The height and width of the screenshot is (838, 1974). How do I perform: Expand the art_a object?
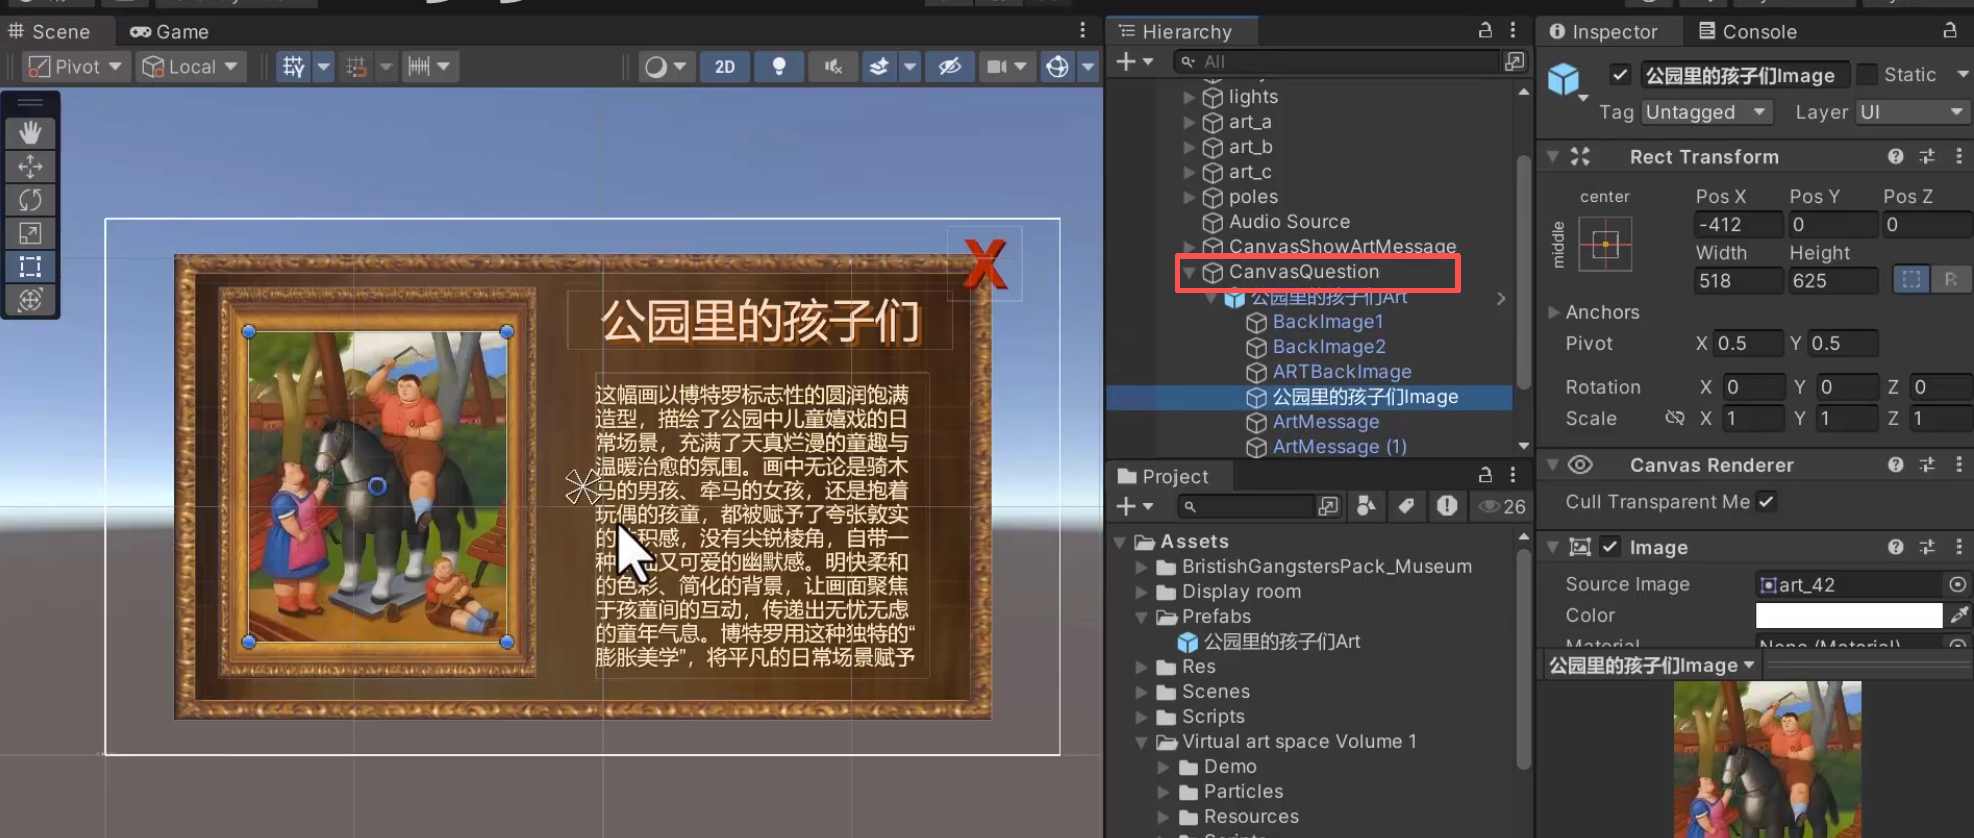pyautogui.click(x=1189, y=122)
